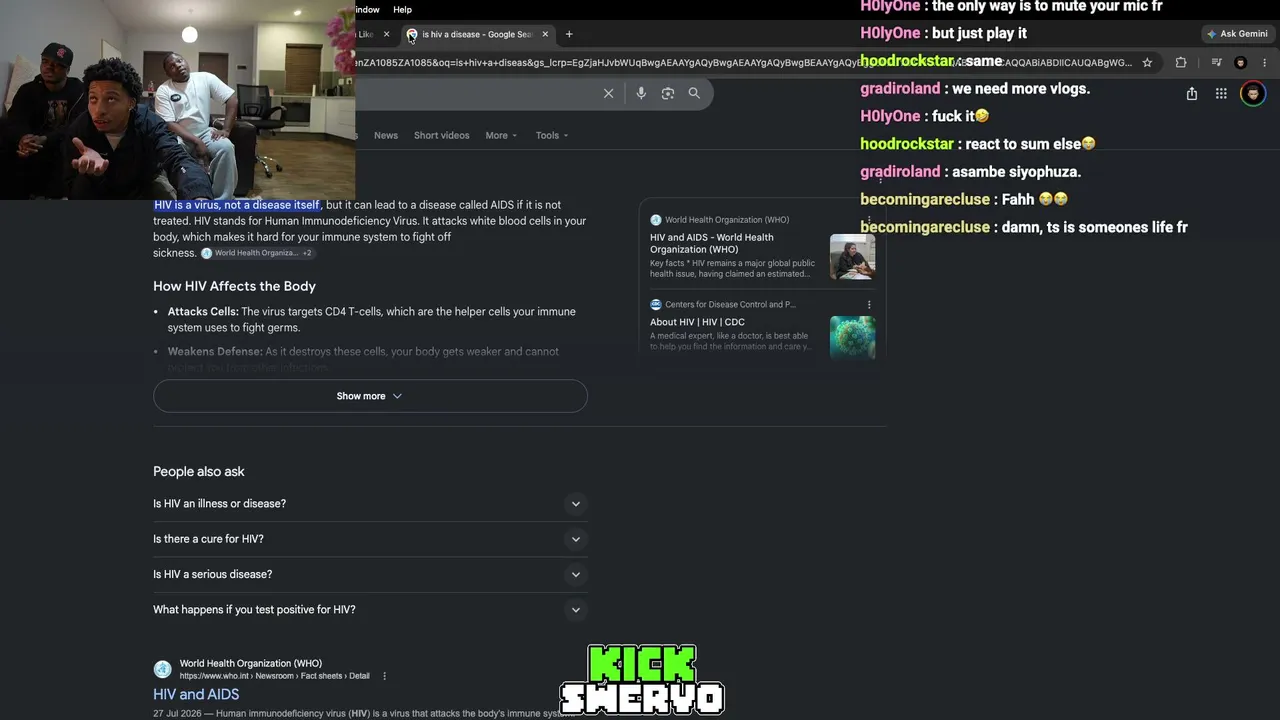Bookmark this page with the star icon
Viewport: 1280px width, 720px height.
tap(1147, 62)
